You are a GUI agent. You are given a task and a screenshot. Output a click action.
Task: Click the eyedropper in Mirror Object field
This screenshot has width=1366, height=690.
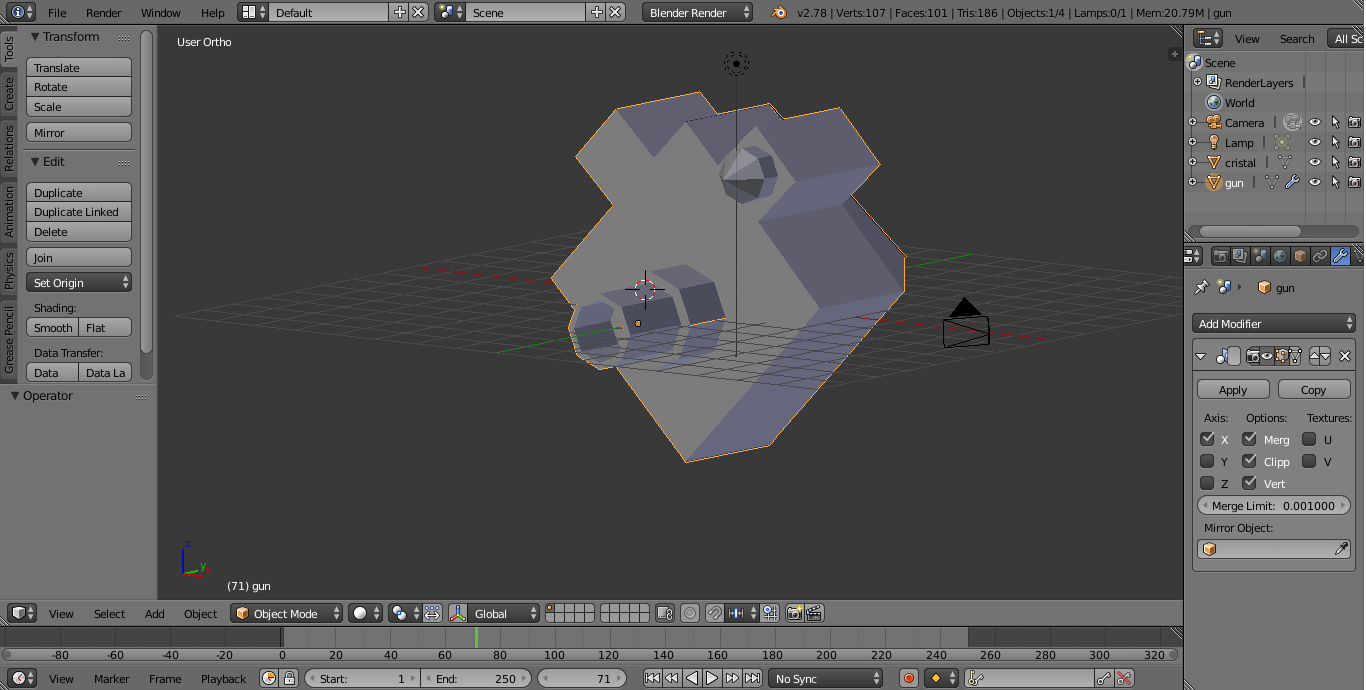(x=1341, y=549)
